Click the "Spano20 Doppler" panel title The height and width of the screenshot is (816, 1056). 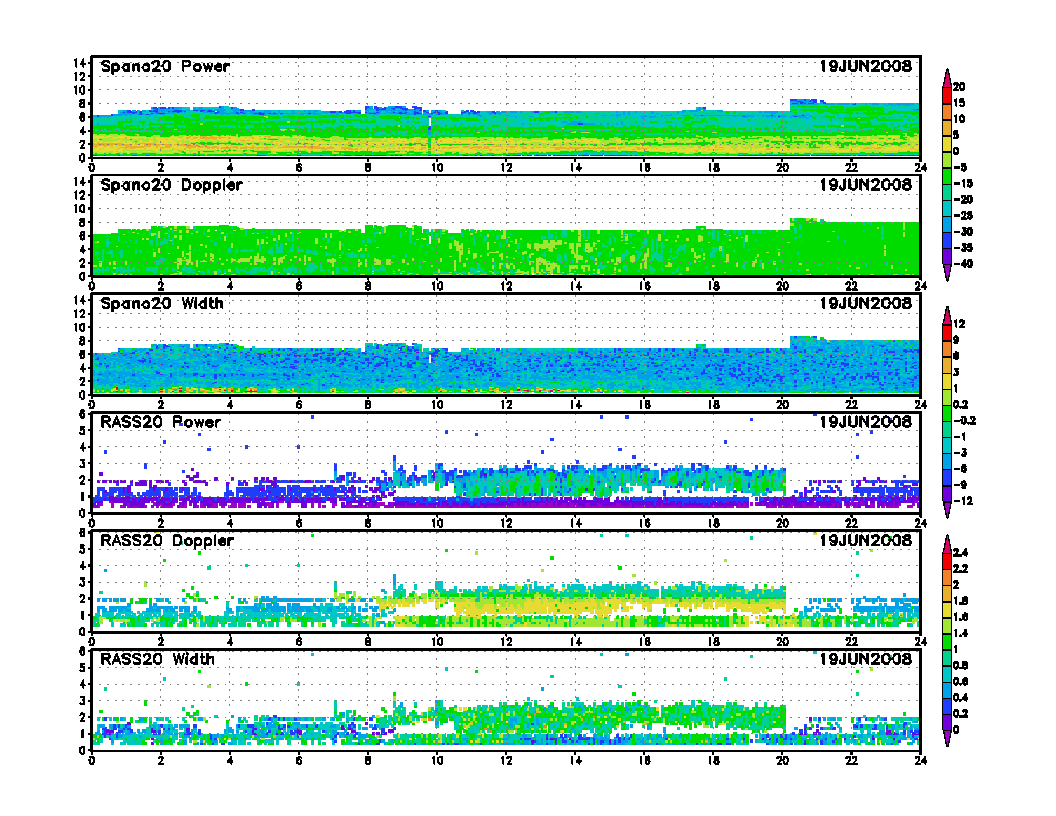171,184
